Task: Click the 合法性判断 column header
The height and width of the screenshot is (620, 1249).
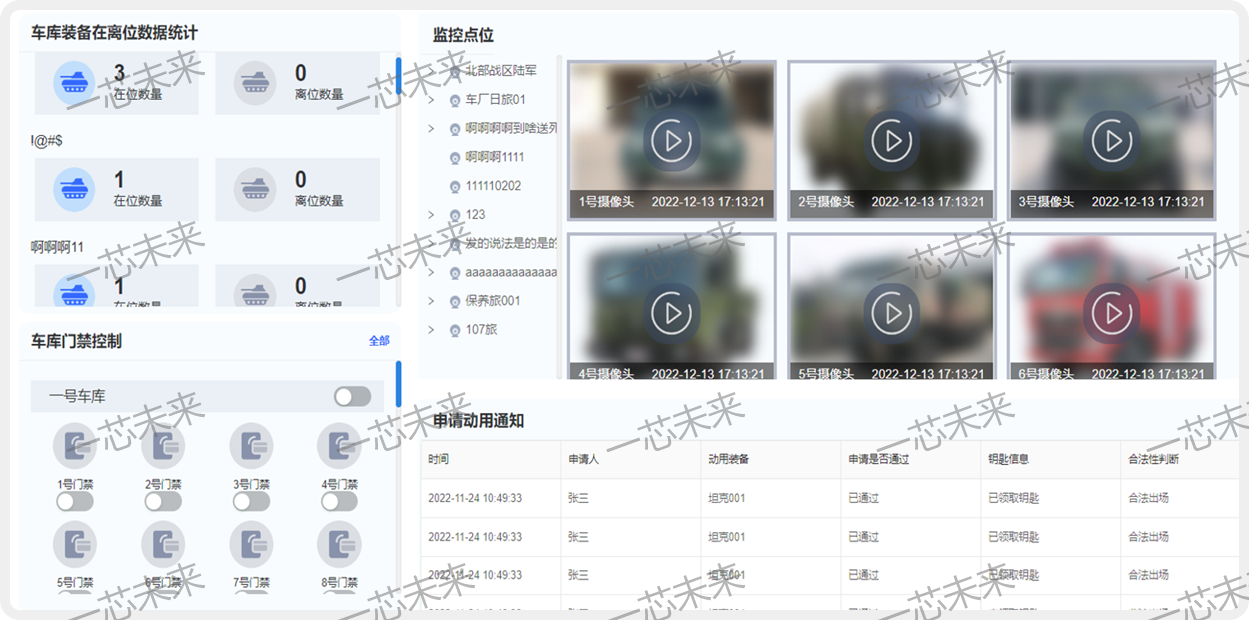Action: [1153, 459]
